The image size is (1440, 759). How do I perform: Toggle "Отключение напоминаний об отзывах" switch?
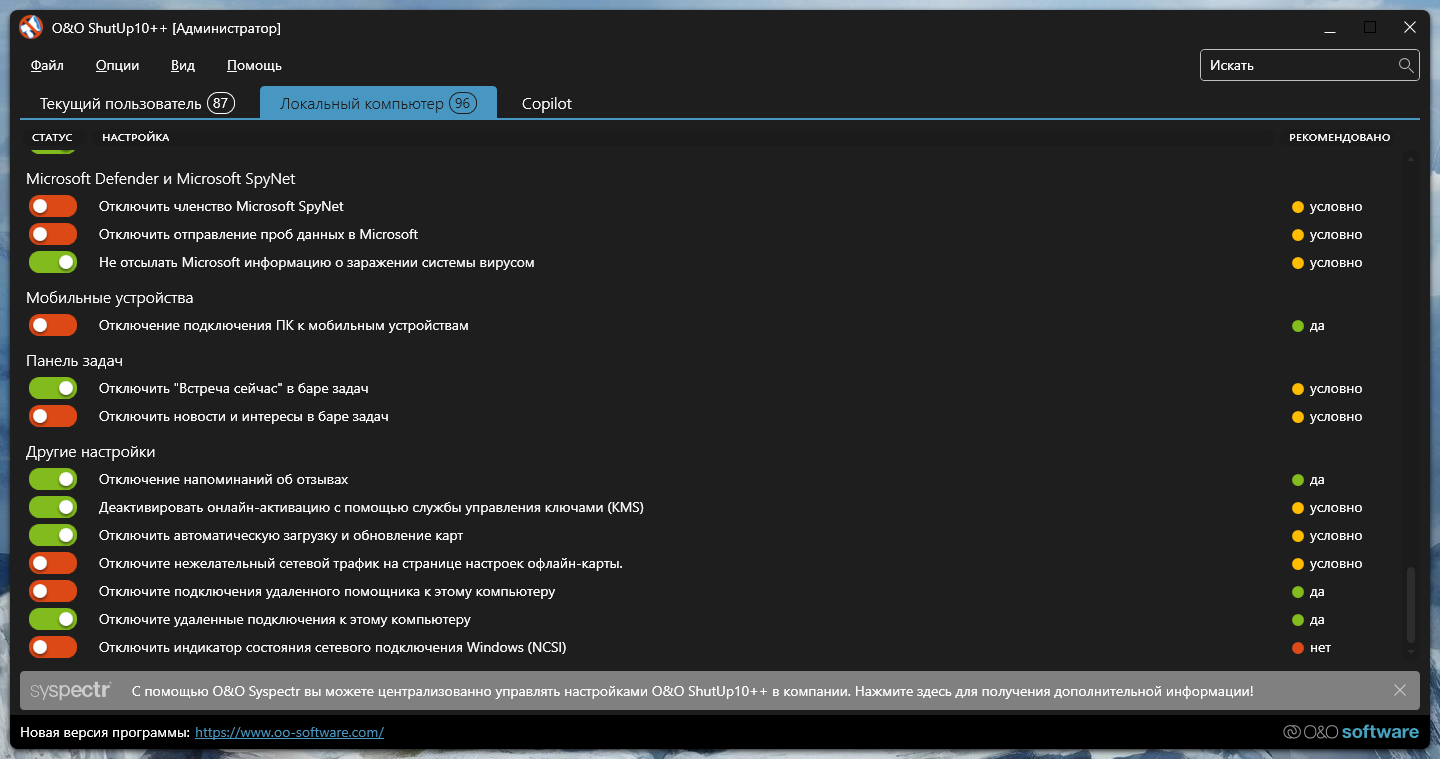point(53,480)
